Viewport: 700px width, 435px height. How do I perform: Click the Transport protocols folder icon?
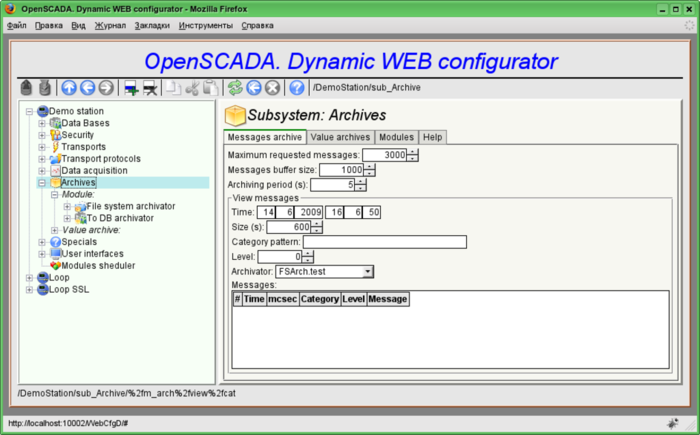coord(55,159)
